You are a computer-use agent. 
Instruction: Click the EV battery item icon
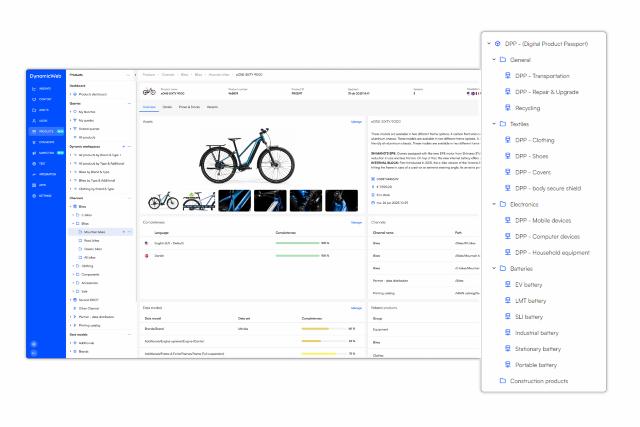tap(509, 284)
